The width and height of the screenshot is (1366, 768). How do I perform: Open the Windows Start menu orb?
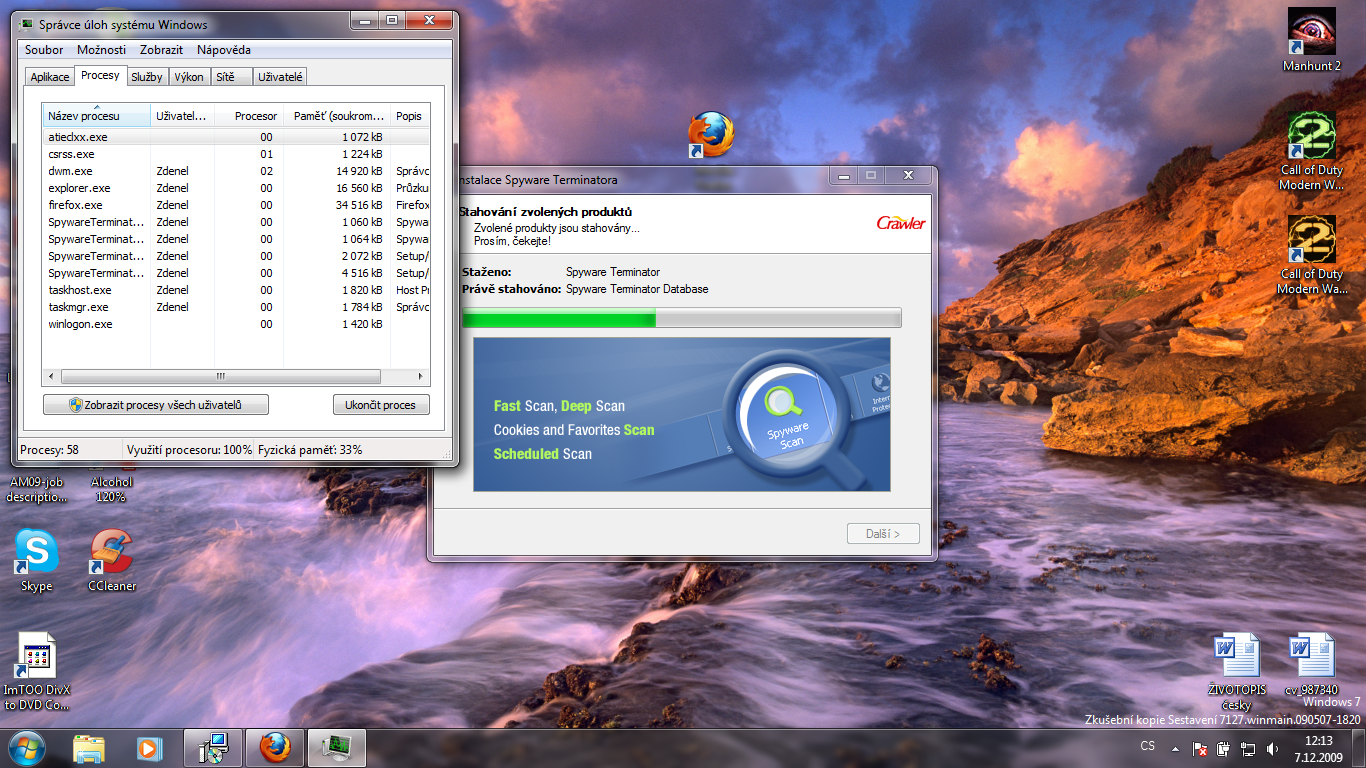26,747
